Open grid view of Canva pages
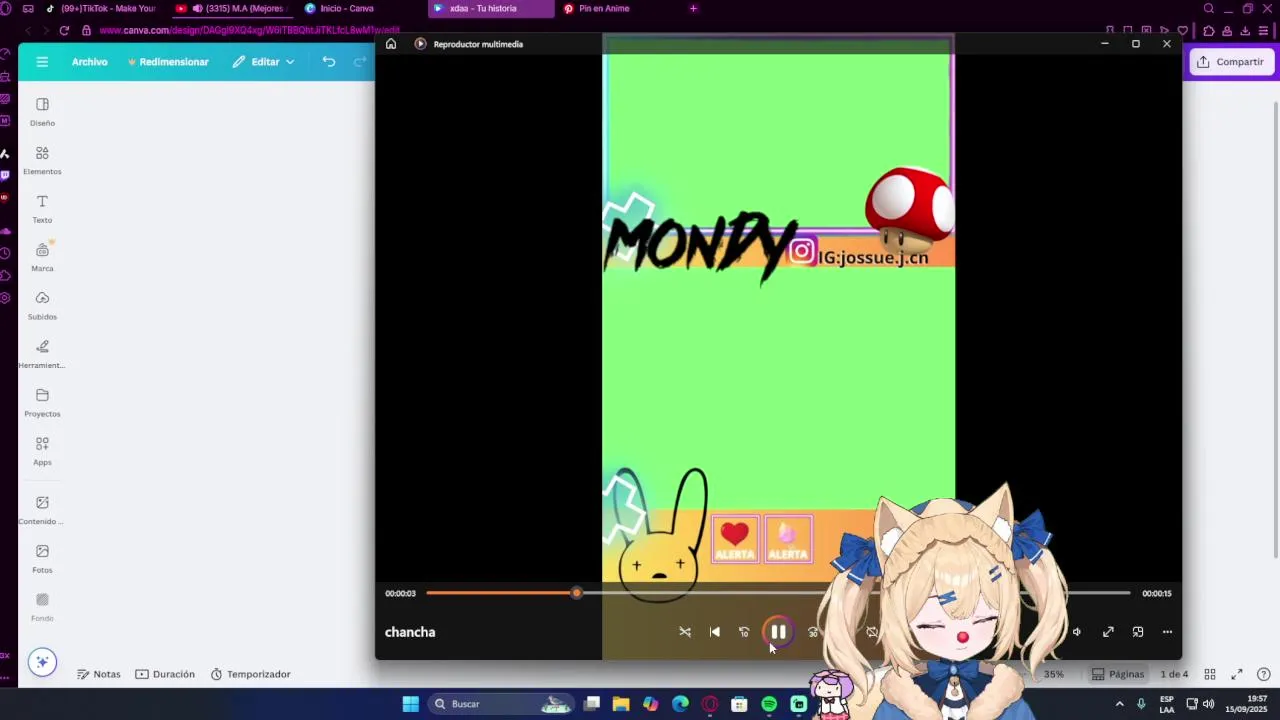 click(1210, 674)
